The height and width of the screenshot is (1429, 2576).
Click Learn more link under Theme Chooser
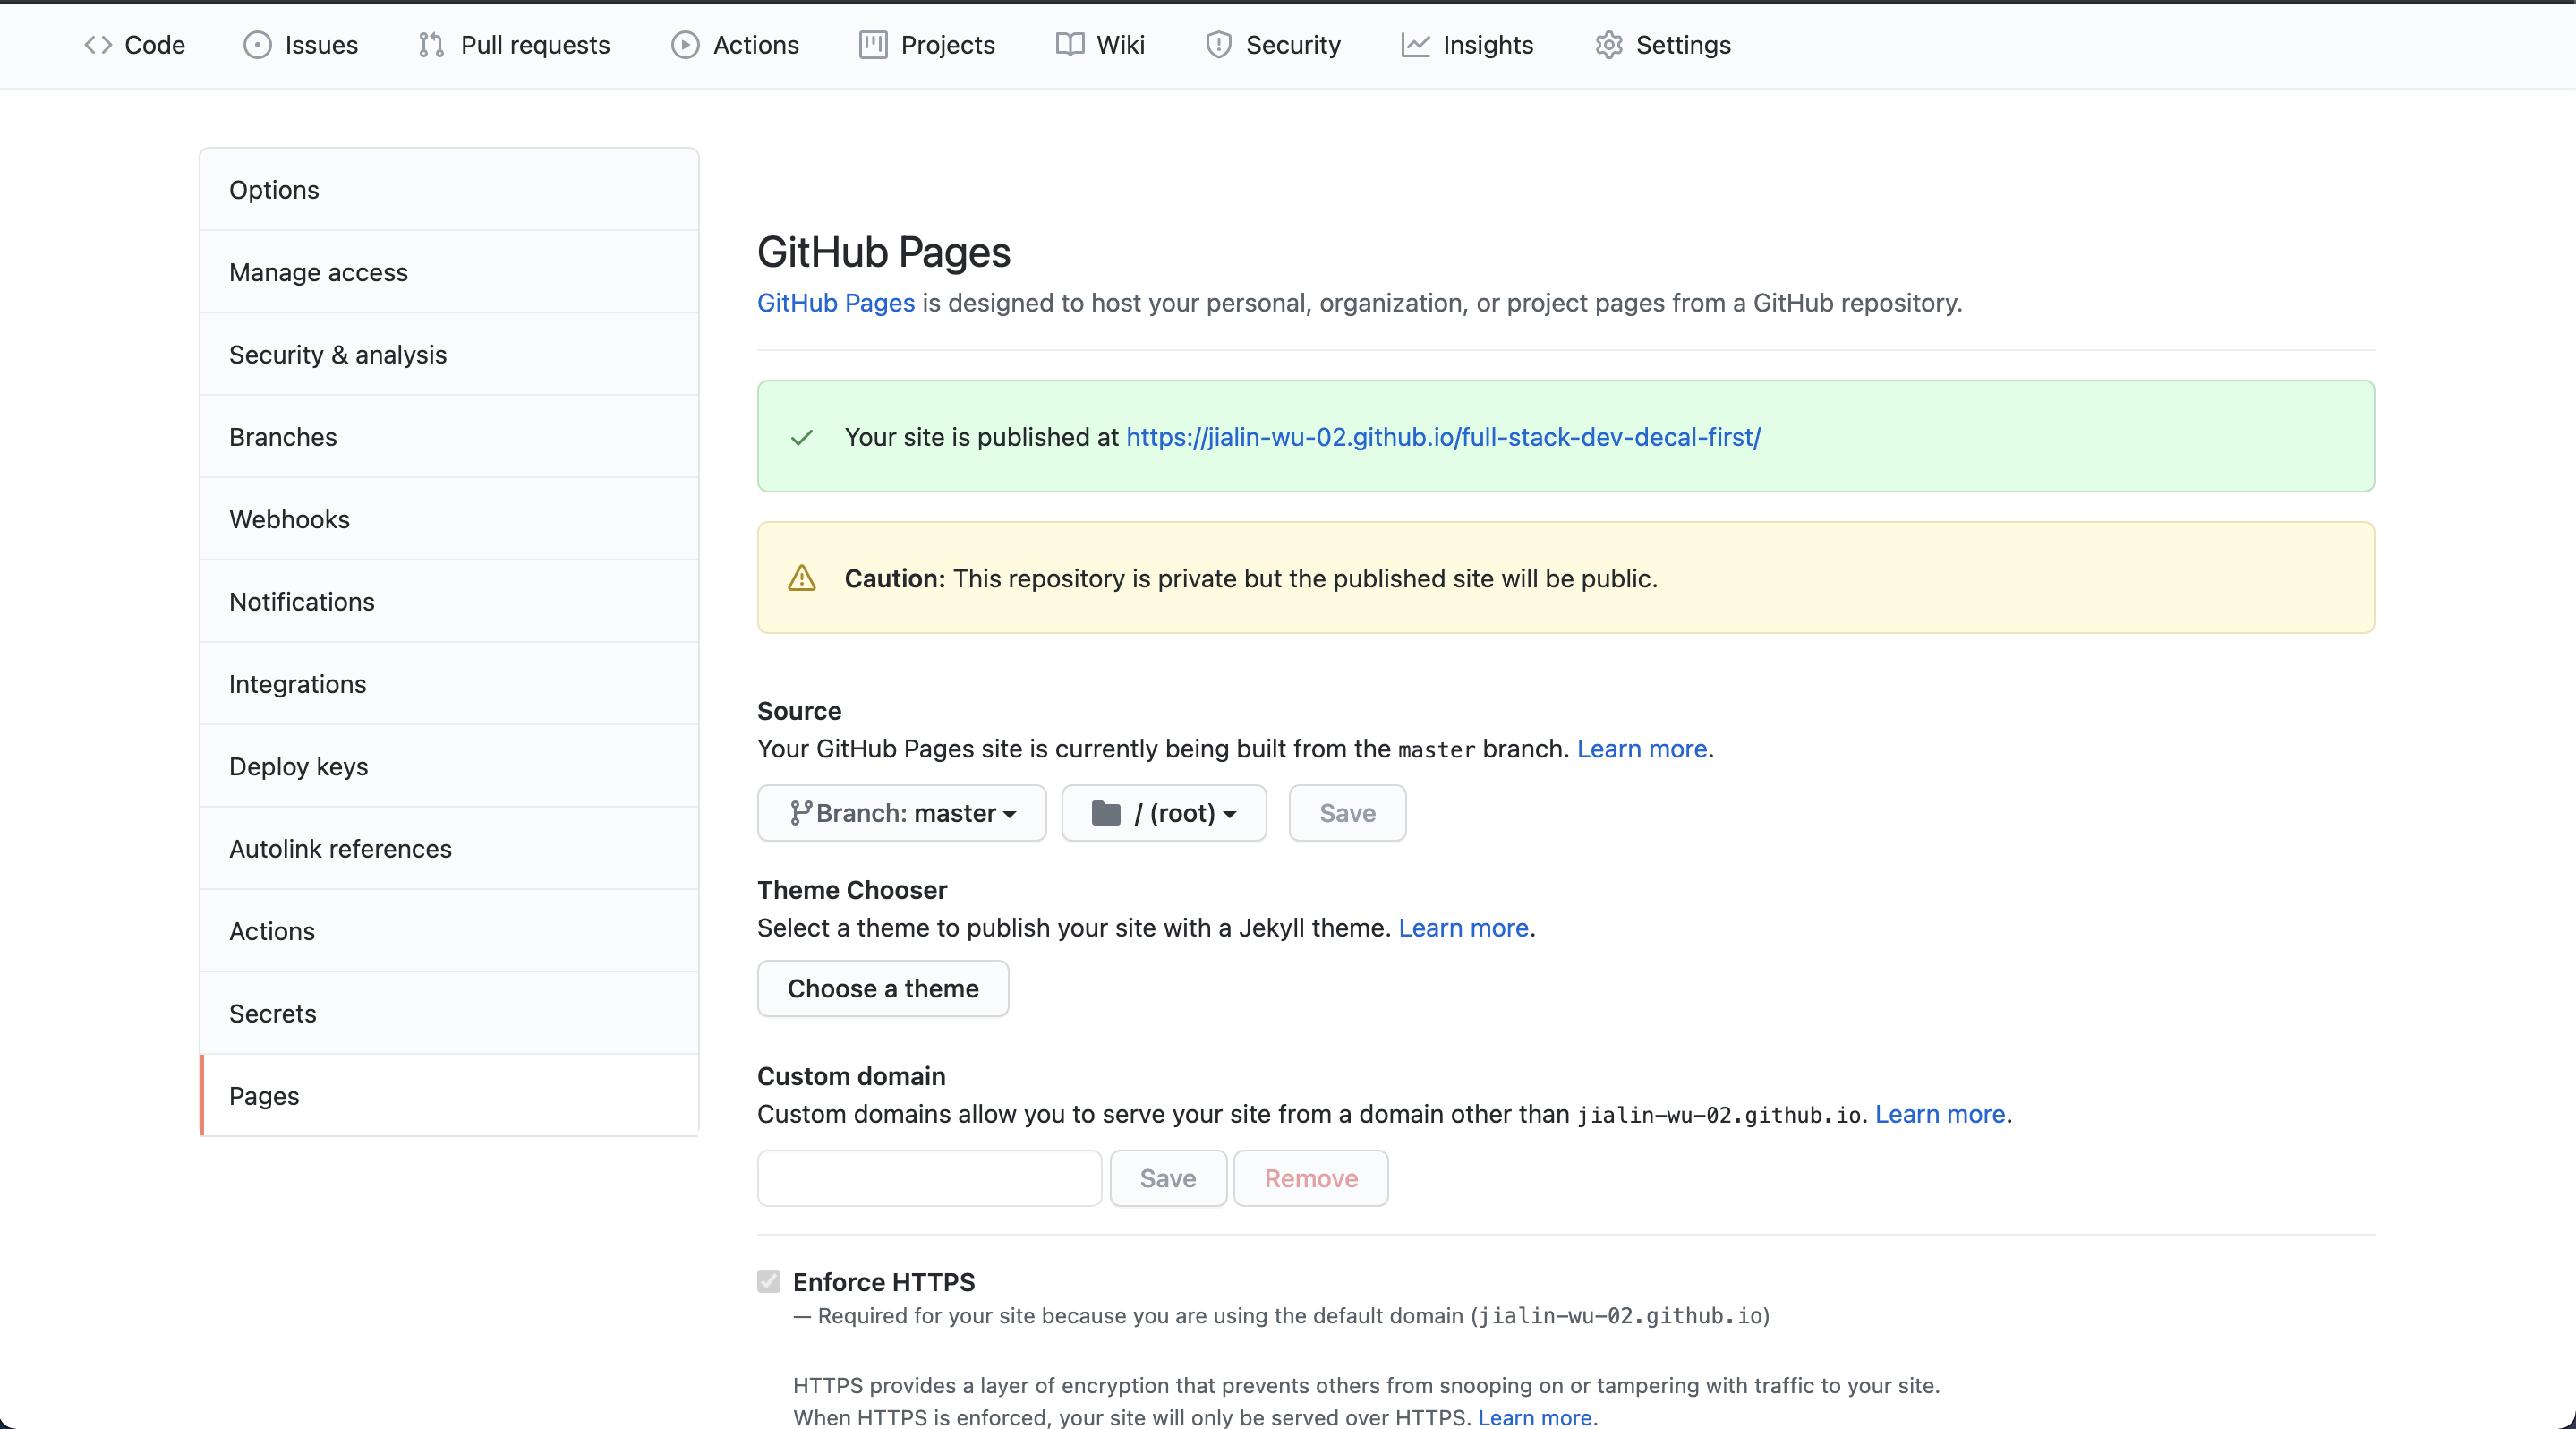click(x=1463, y=928)
